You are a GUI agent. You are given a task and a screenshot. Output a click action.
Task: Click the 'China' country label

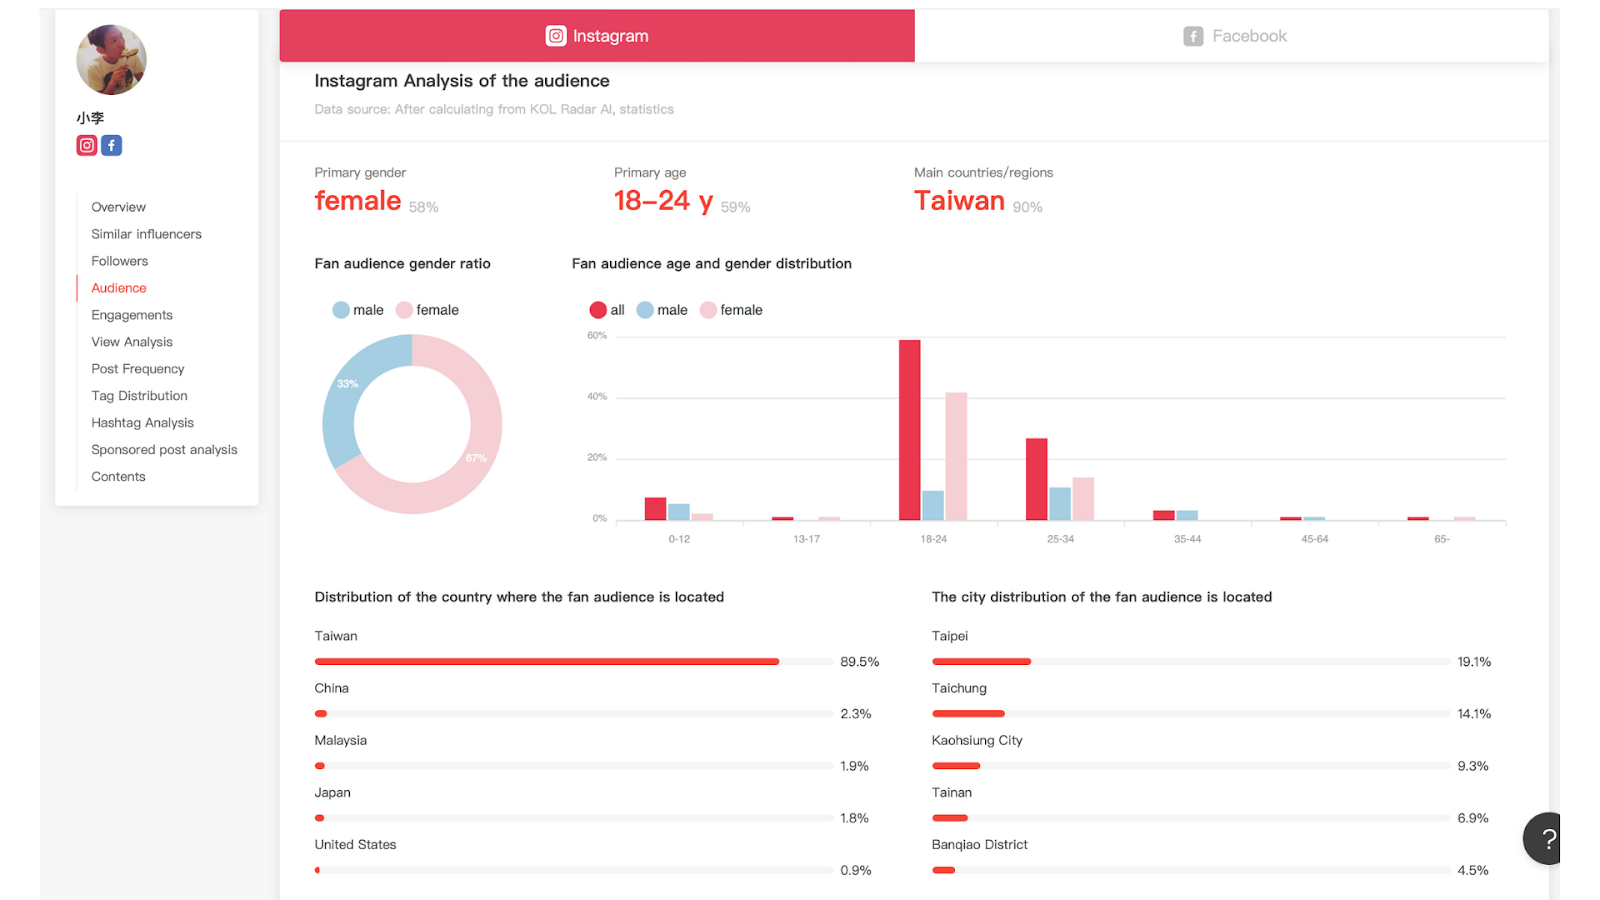coord(332,688)
